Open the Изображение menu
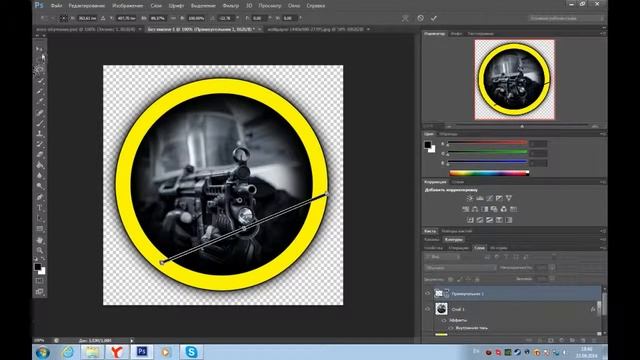This screenshot has width=640, height=360. pyautogui.click(x=128, y=6)
